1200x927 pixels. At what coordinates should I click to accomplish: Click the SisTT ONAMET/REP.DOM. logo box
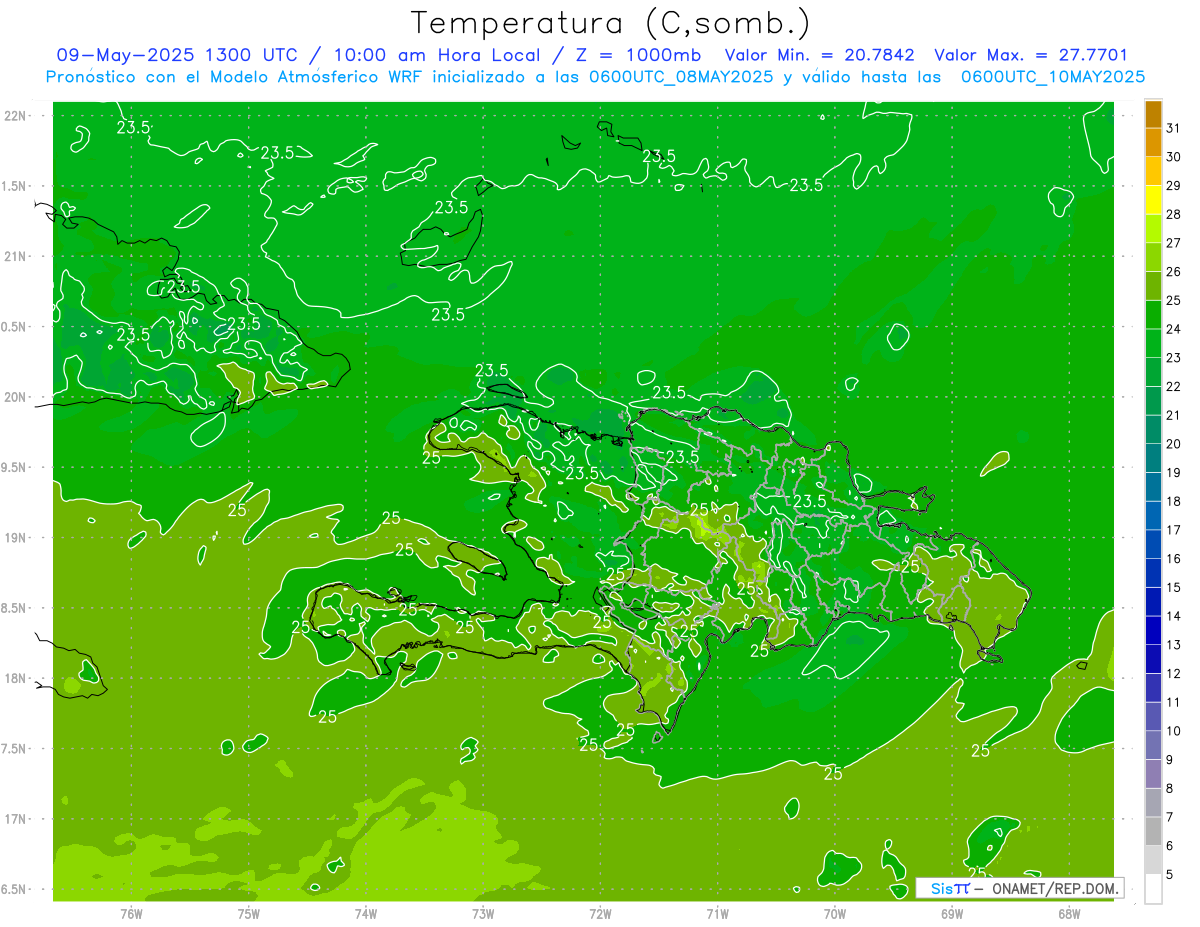[1019, 888]
